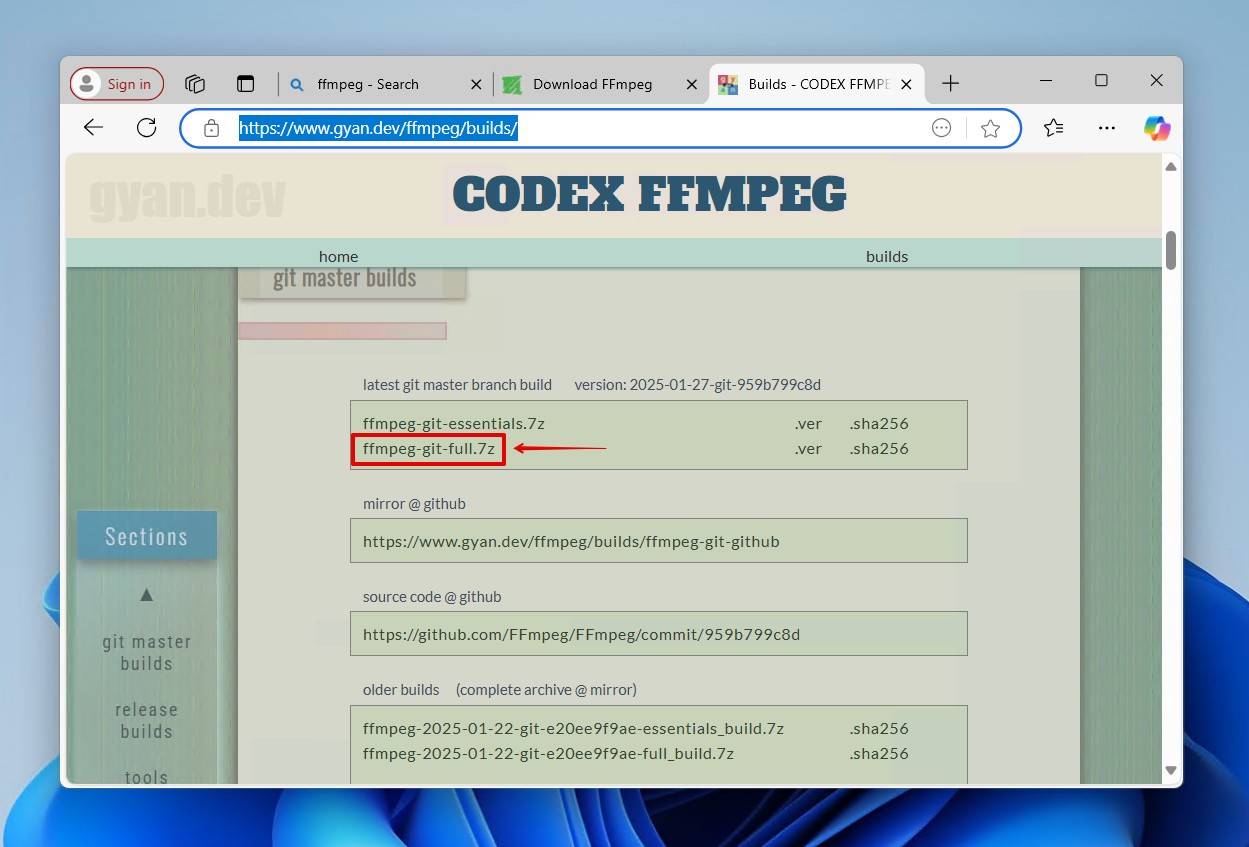Click the Refresh page icon

(146, 127)
